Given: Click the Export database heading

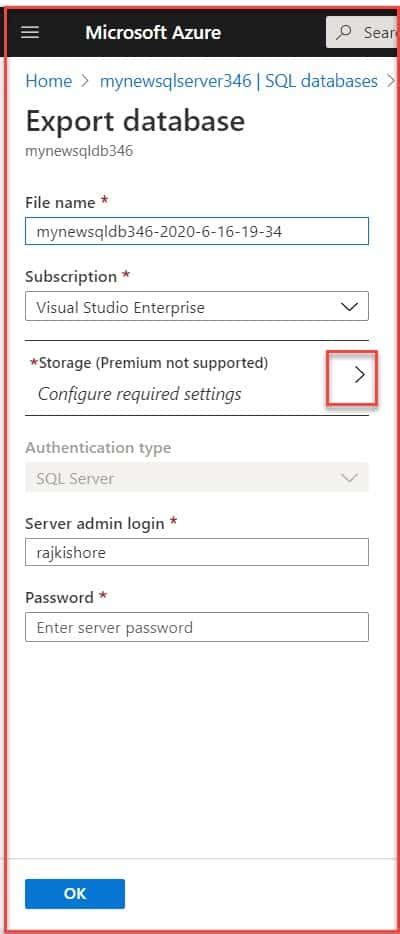Looking at the screenshot, I should click(135, 121).
